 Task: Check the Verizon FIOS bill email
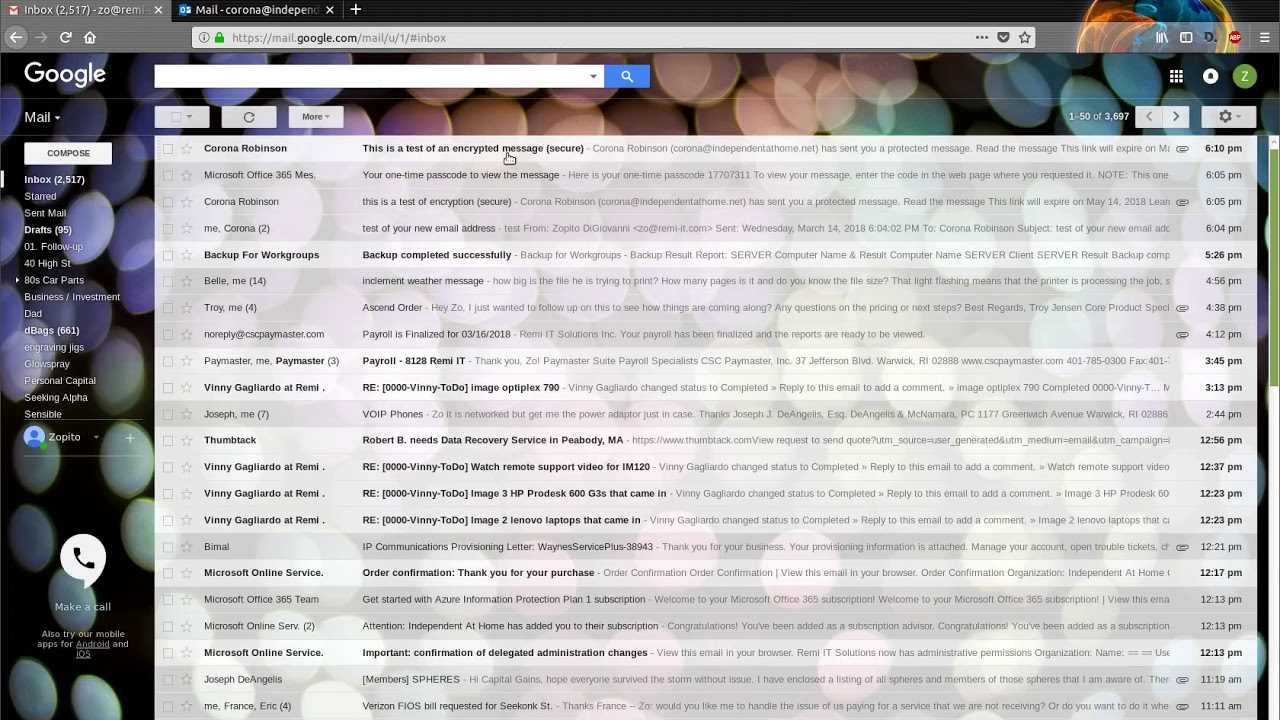pos(168,706)
